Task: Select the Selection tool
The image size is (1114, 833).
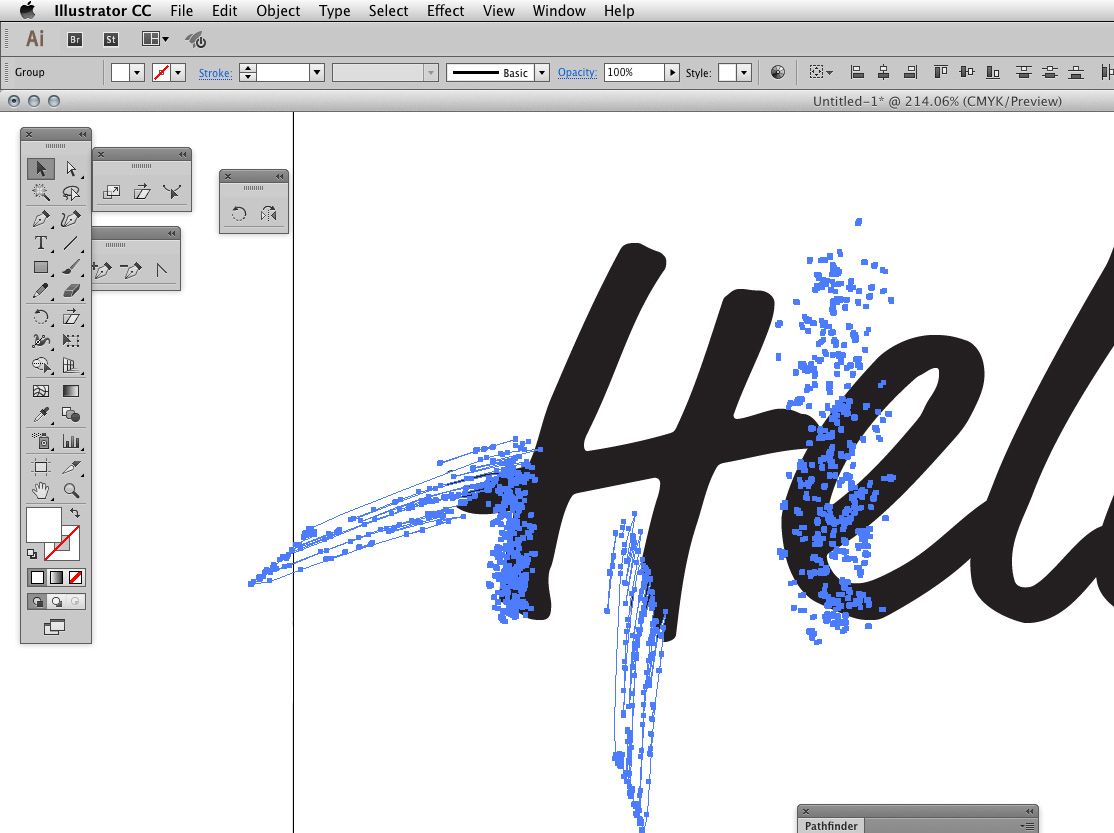Action: tap(40, 168)
